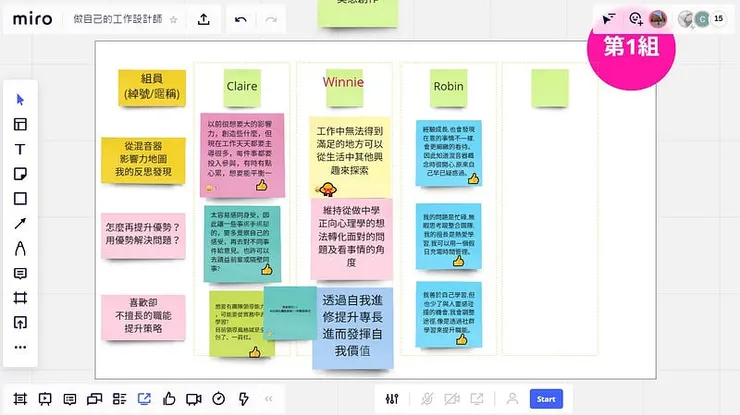Open the activities lightning bolt icon
Screen dimensions: 740x415
[244, 399]
